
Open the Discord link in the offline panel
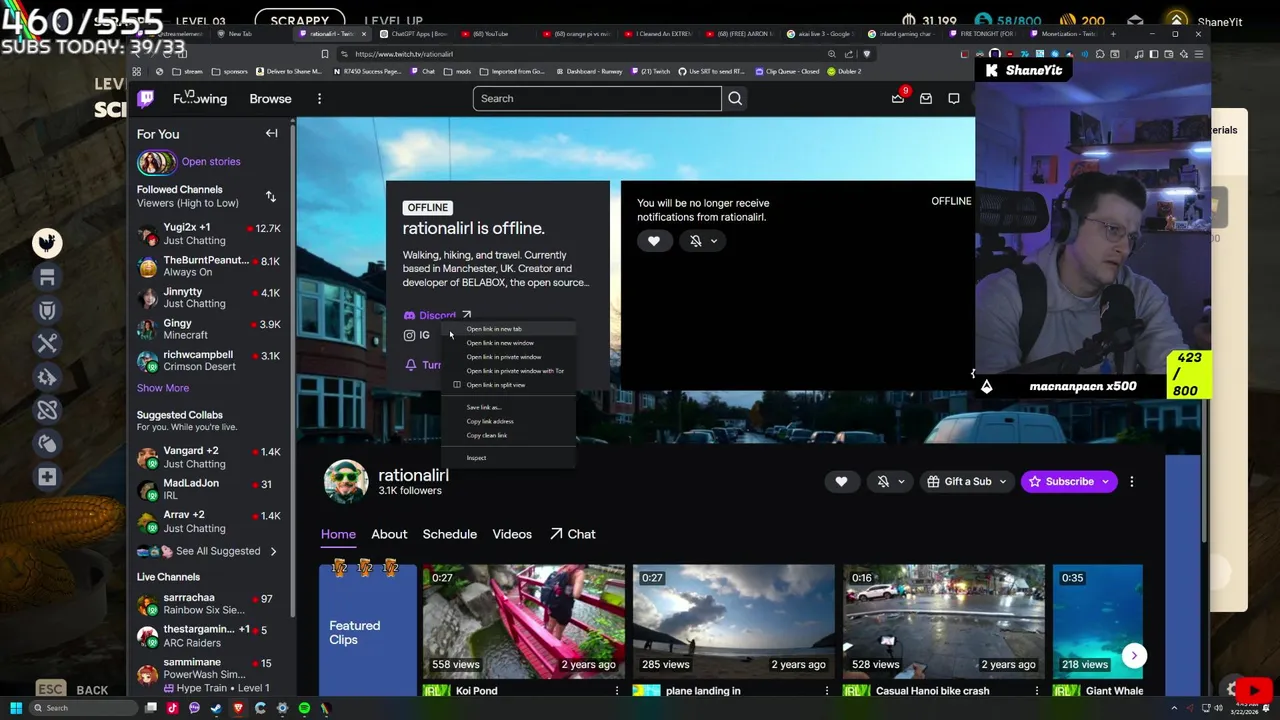[437, 315]
